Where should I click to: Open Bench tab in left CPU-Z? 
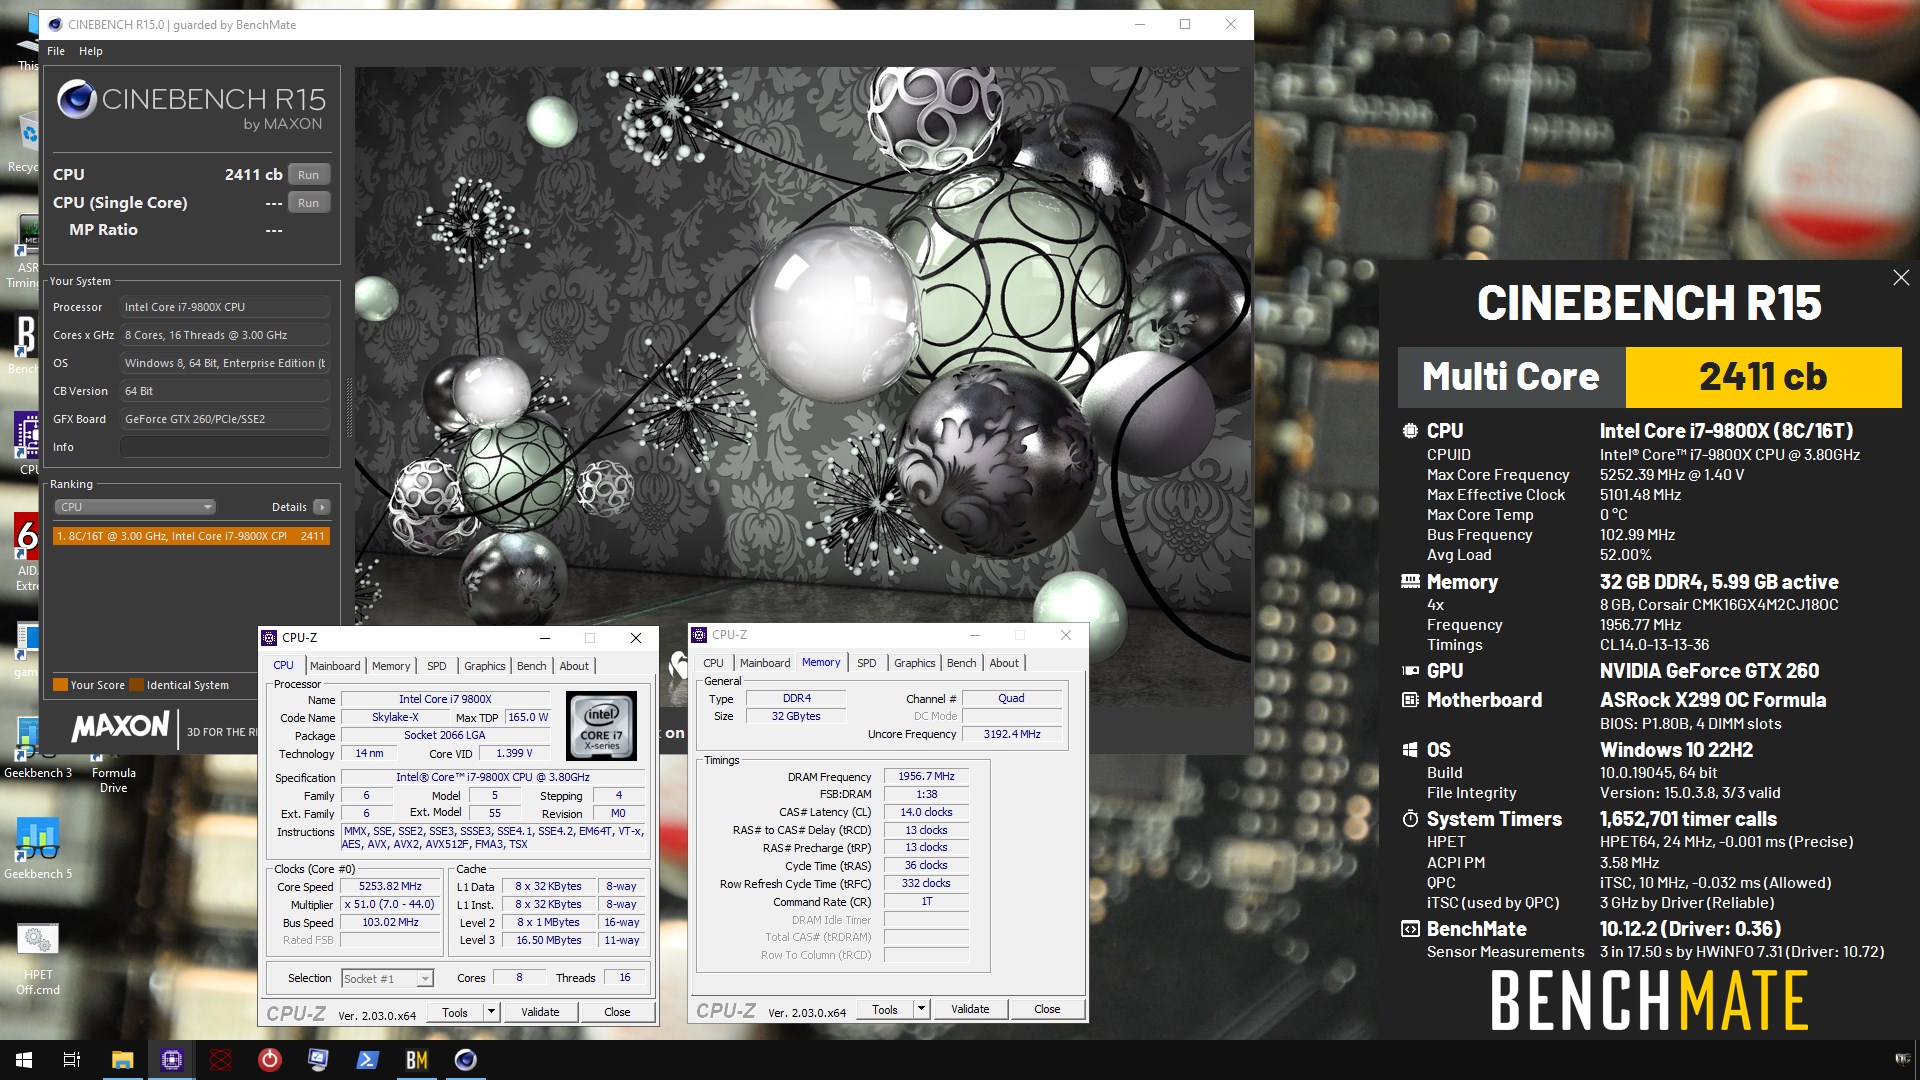pos(532,666)
